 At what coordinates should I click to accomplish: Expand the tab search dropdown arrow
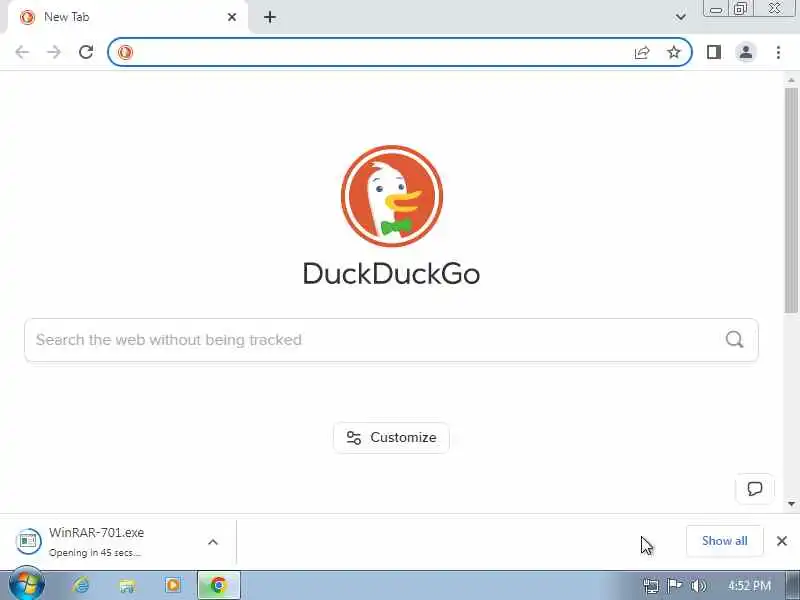click(x=680, y=17)
